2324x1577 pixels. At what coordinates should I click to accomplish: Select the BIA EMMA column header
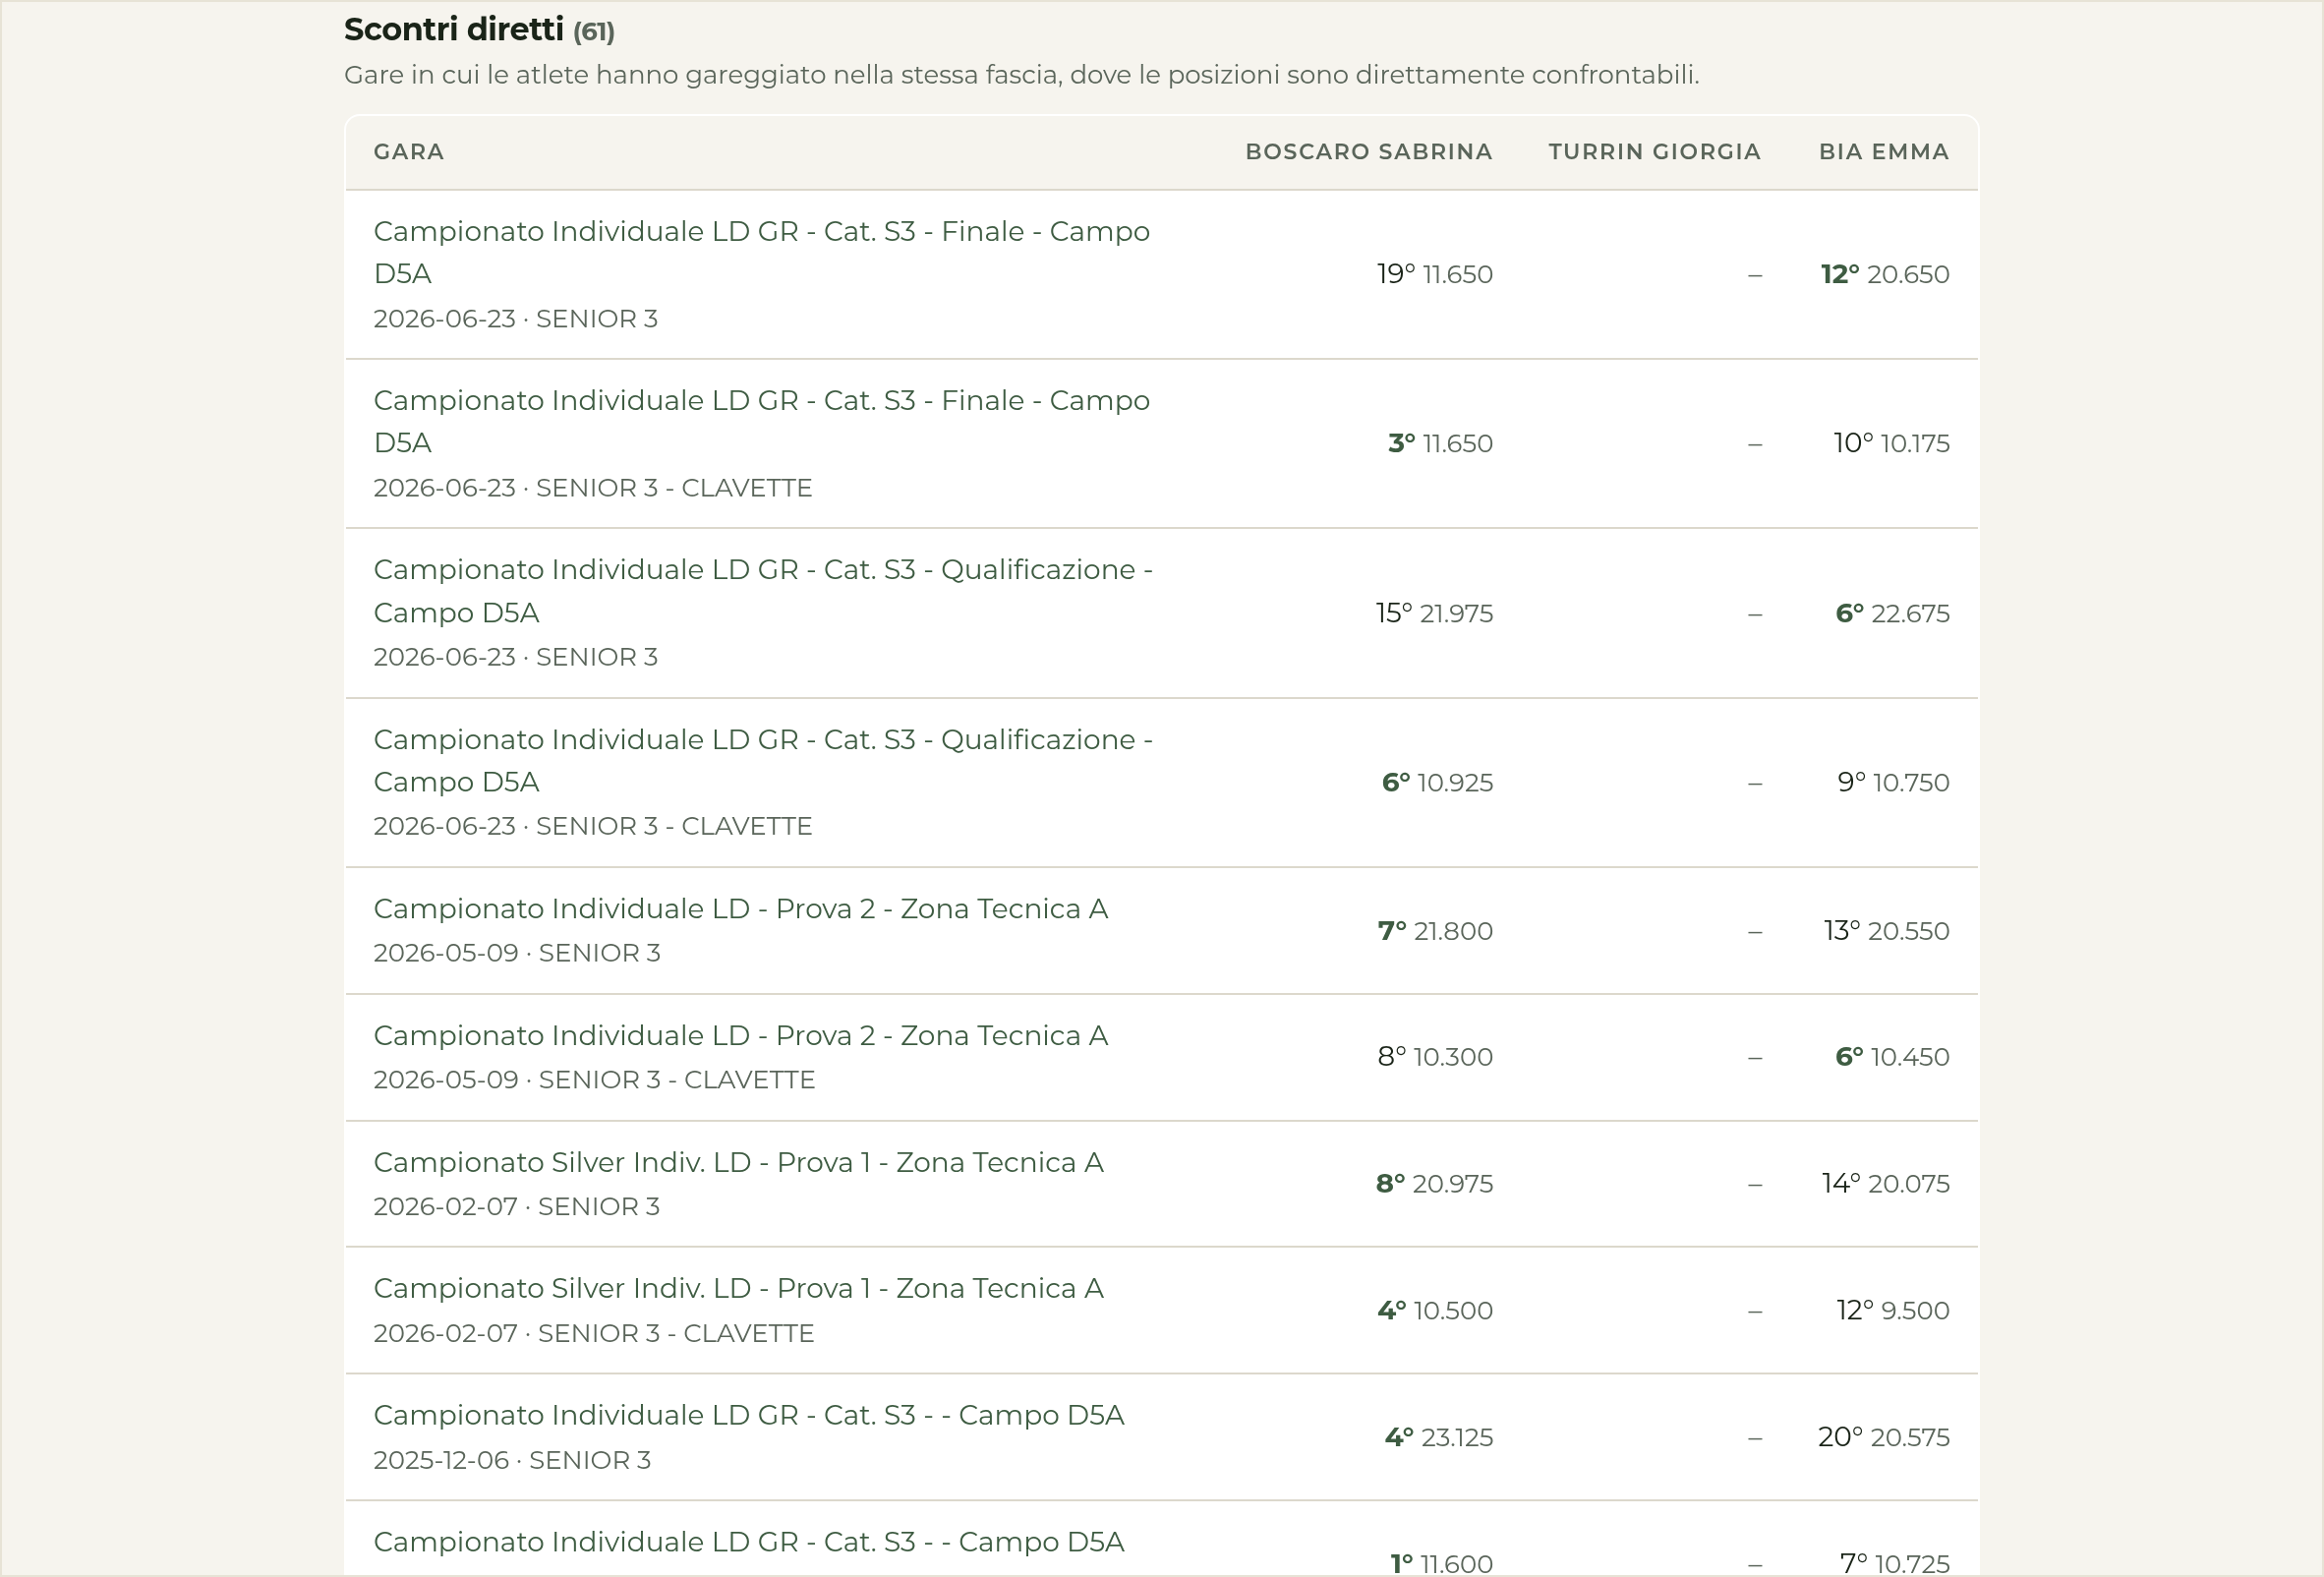1884,152
